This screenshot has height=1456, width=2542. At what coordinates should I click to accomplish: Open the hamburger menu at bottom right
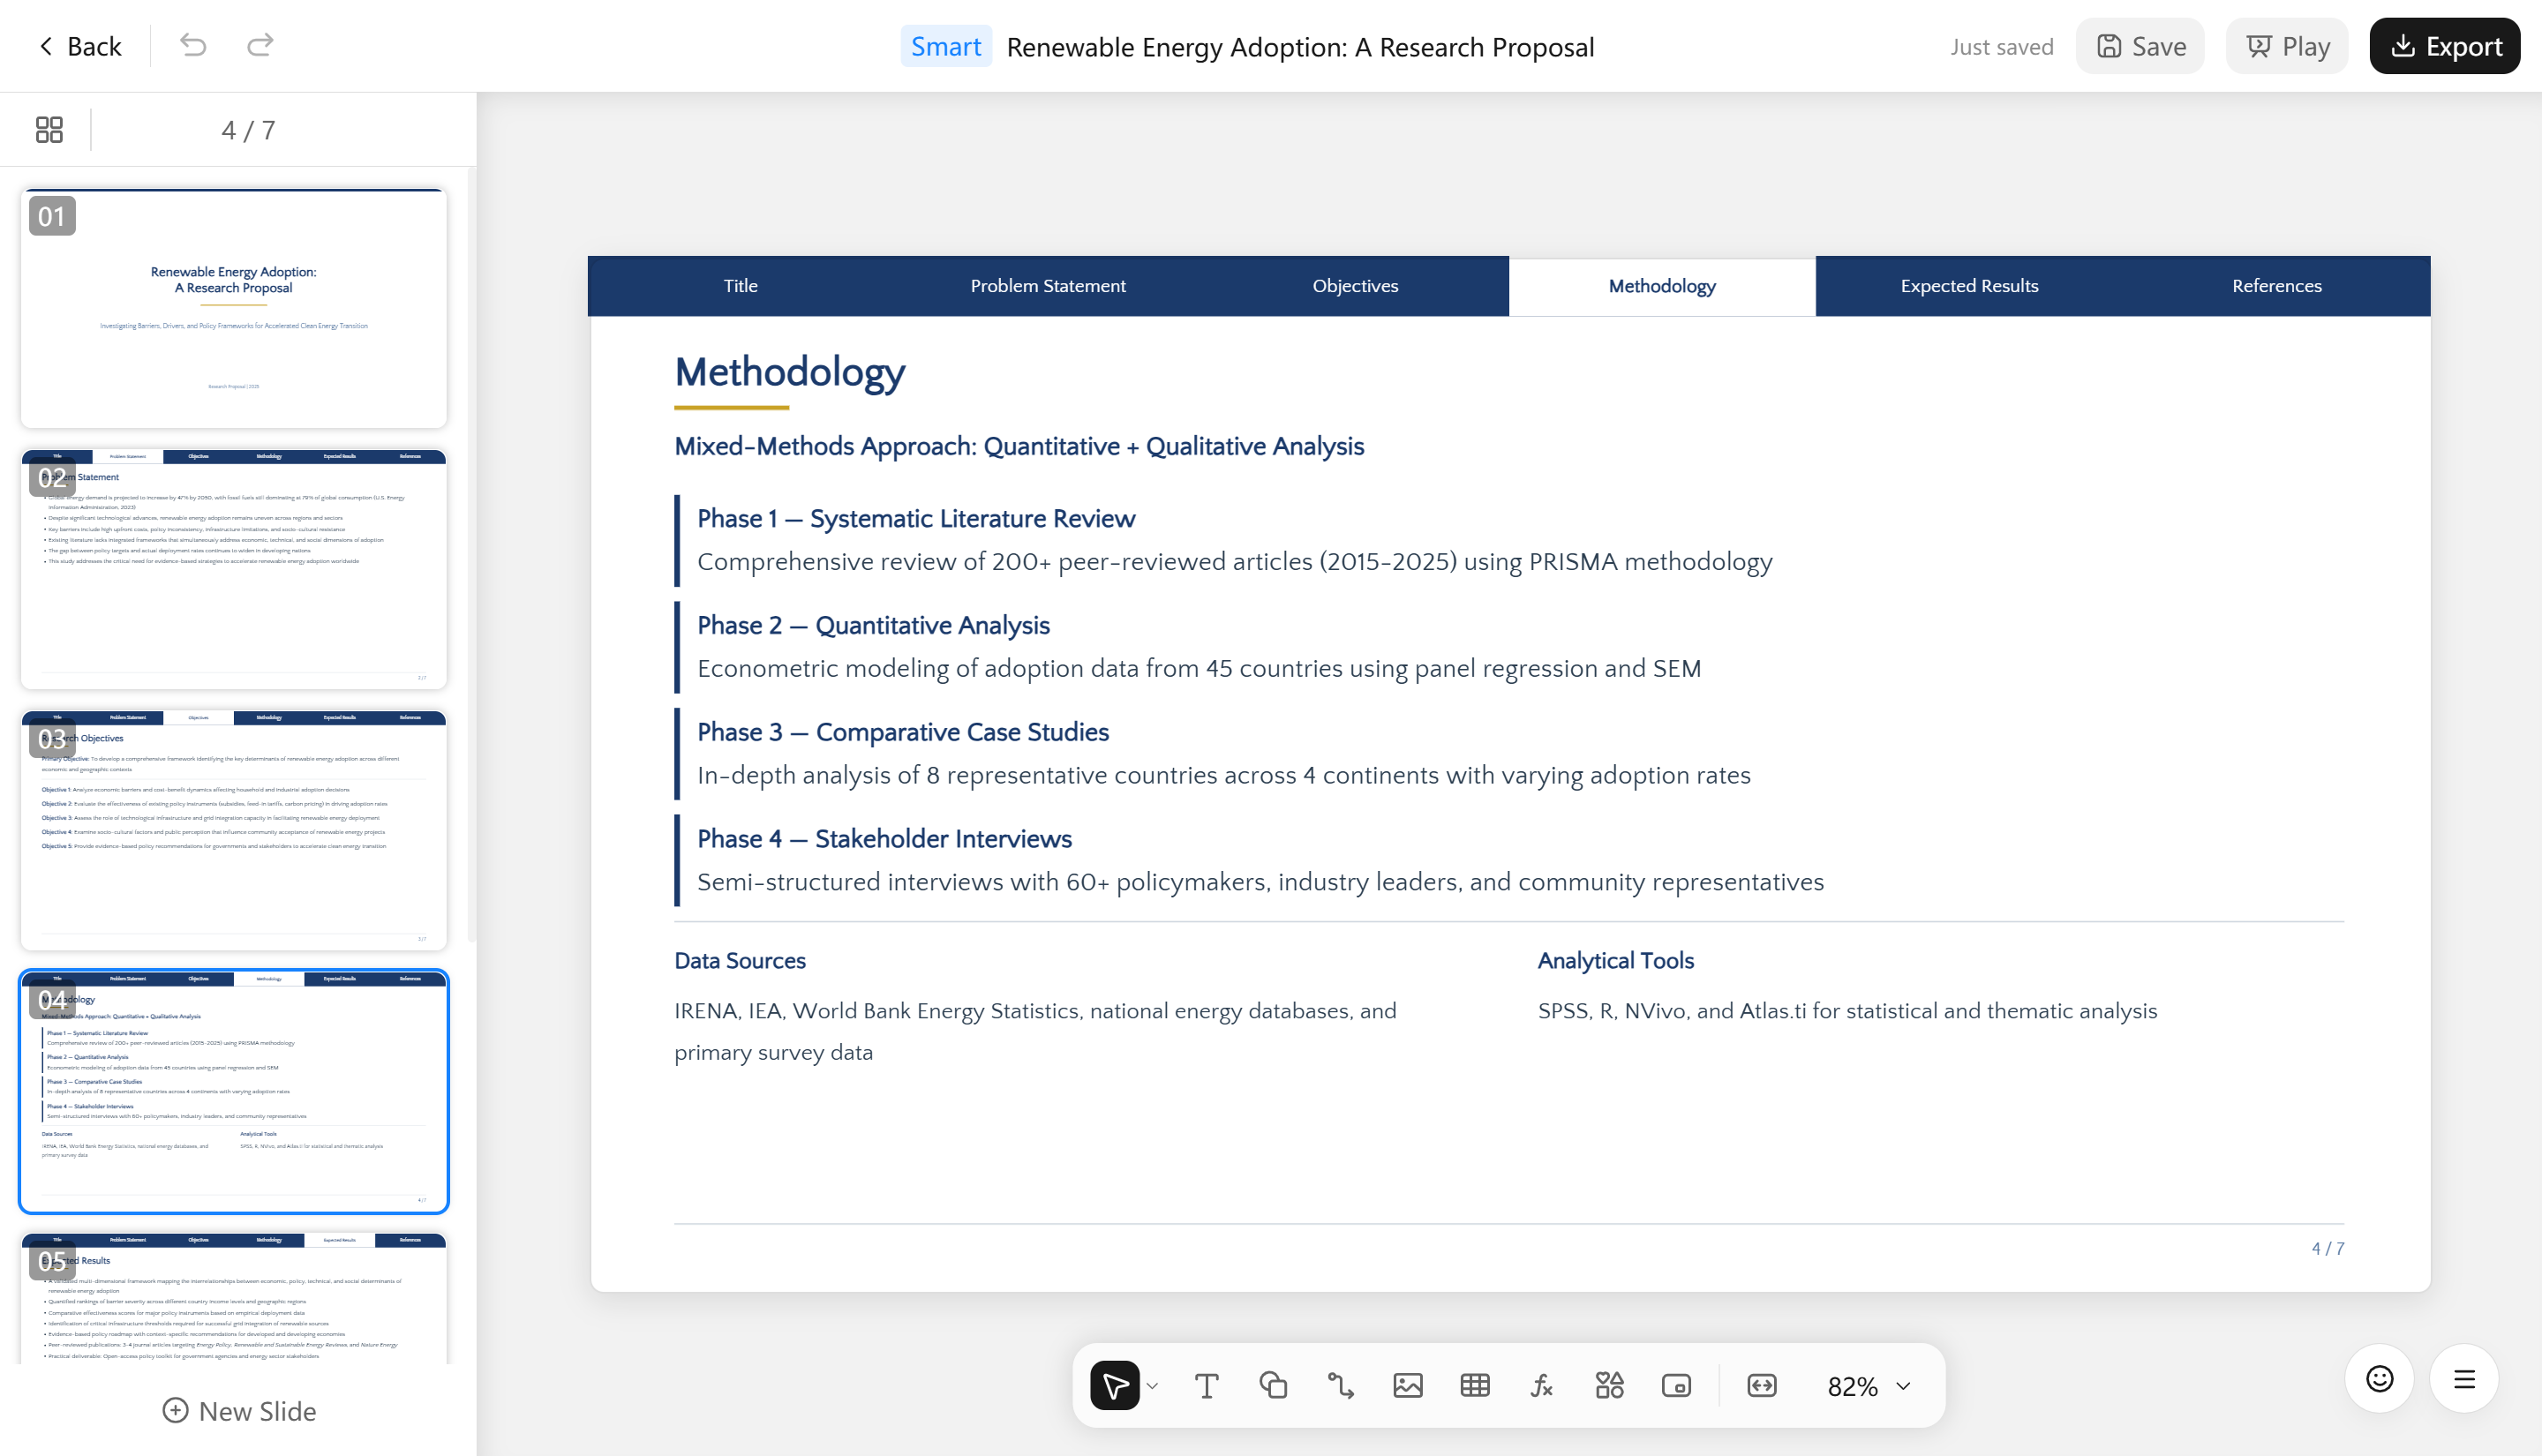pyautogui.click(x=2465, y=1379)
